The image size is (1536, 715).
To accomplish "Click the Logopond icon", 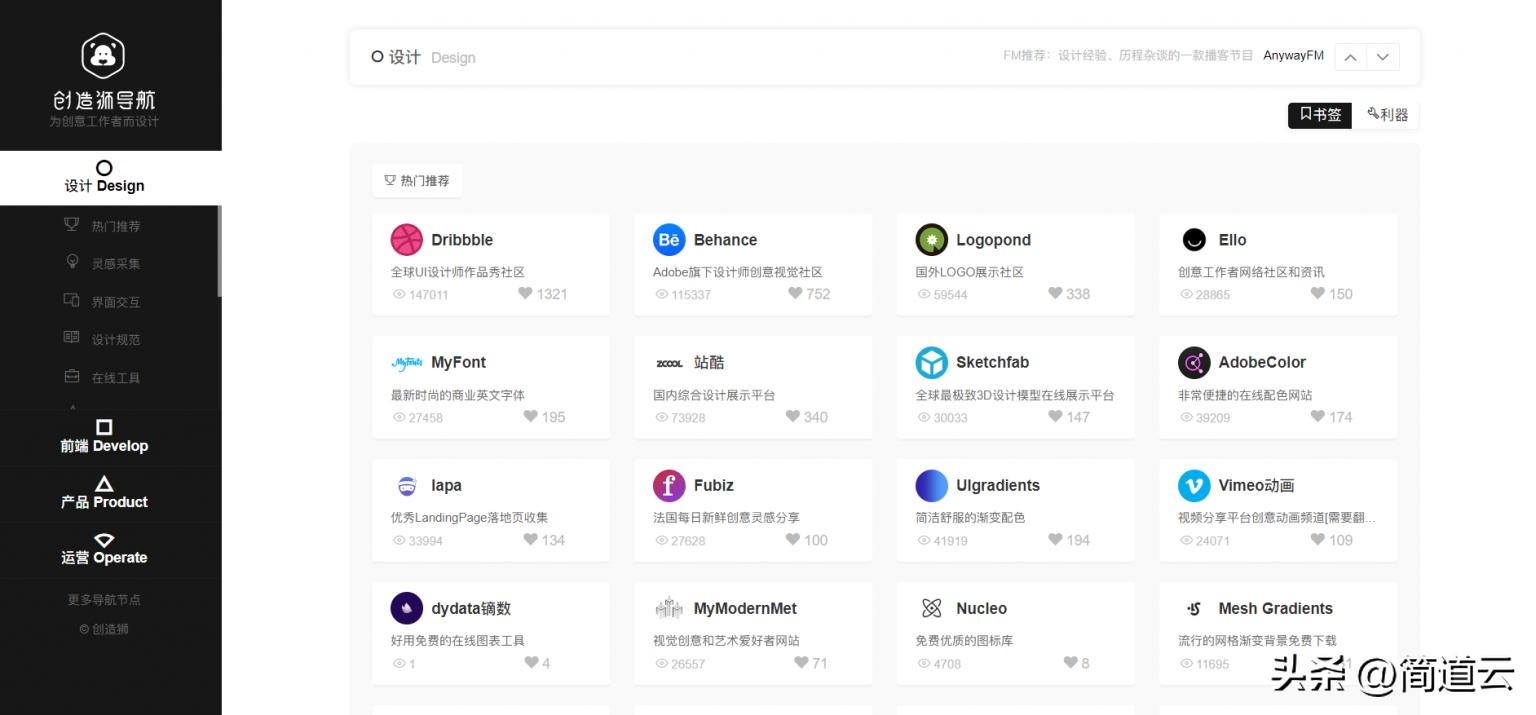I will click(x=931, y=240).
